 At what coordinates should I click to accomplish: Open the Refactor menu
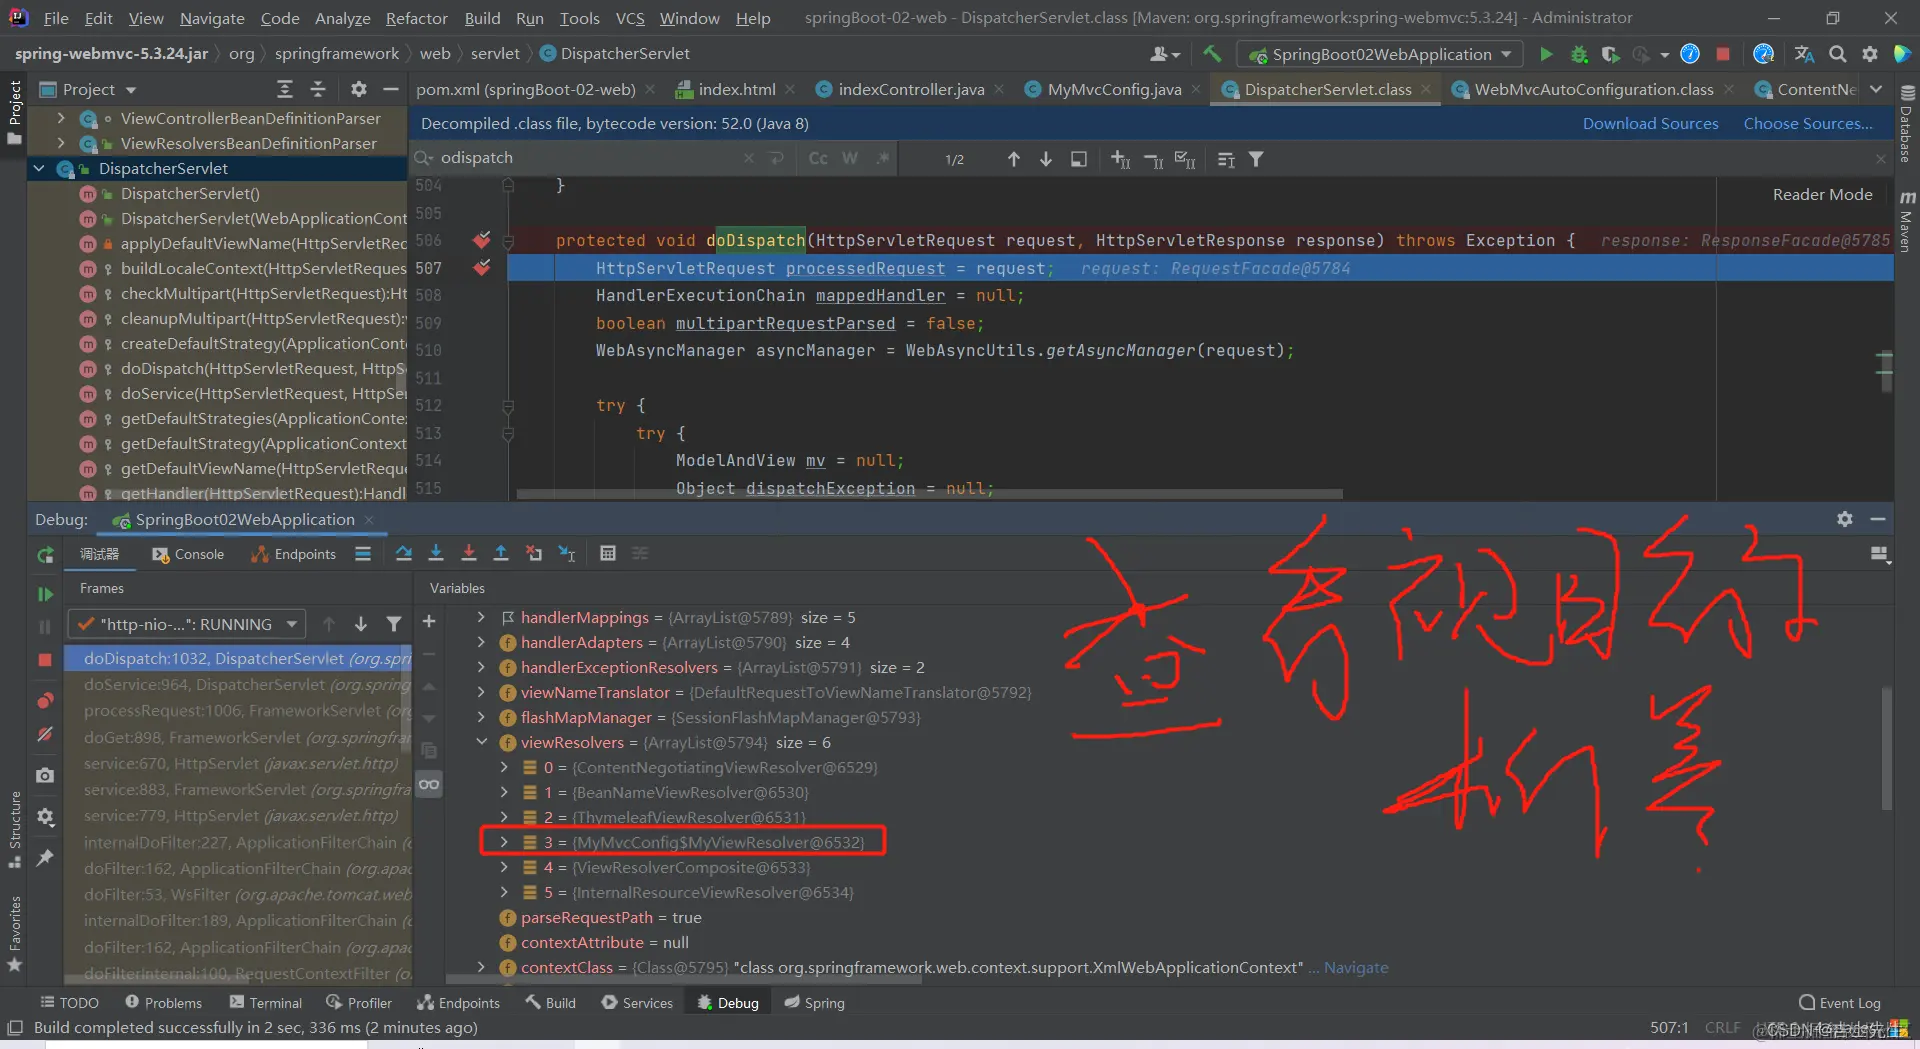[x=416, y=18]
